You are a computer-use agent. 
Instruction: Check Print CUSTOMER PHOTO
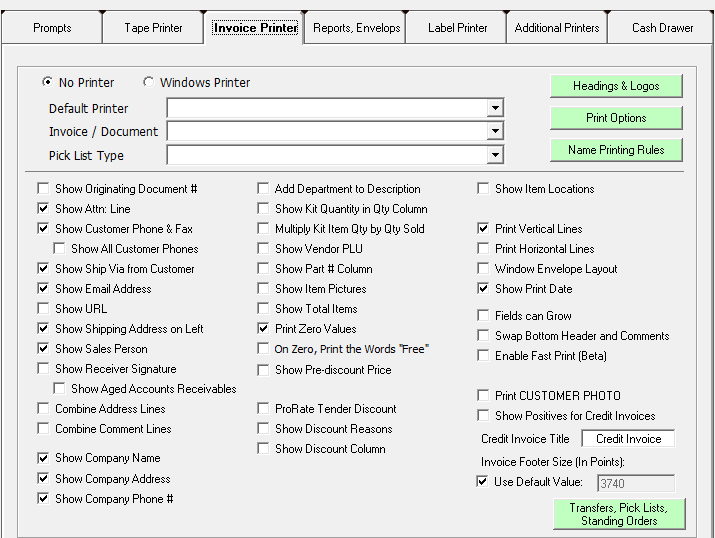coord(483,395)
